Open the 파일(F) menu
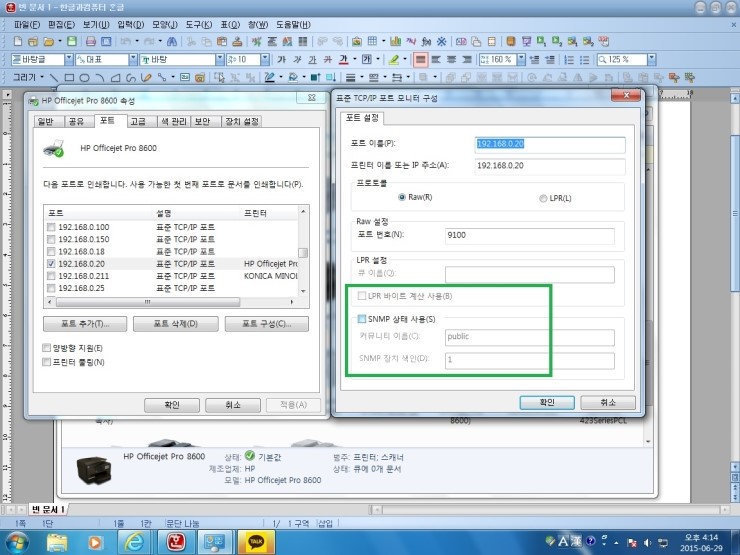 pyautogui.click(x=28, y=23)
